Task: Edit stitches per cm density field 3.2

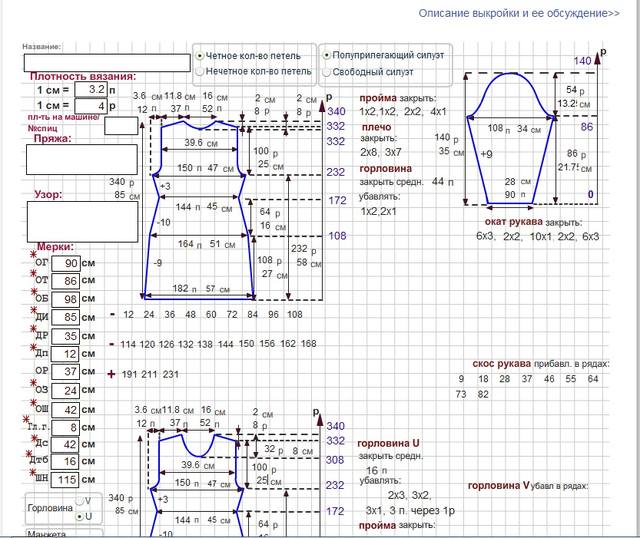Action: pos(91,89)
